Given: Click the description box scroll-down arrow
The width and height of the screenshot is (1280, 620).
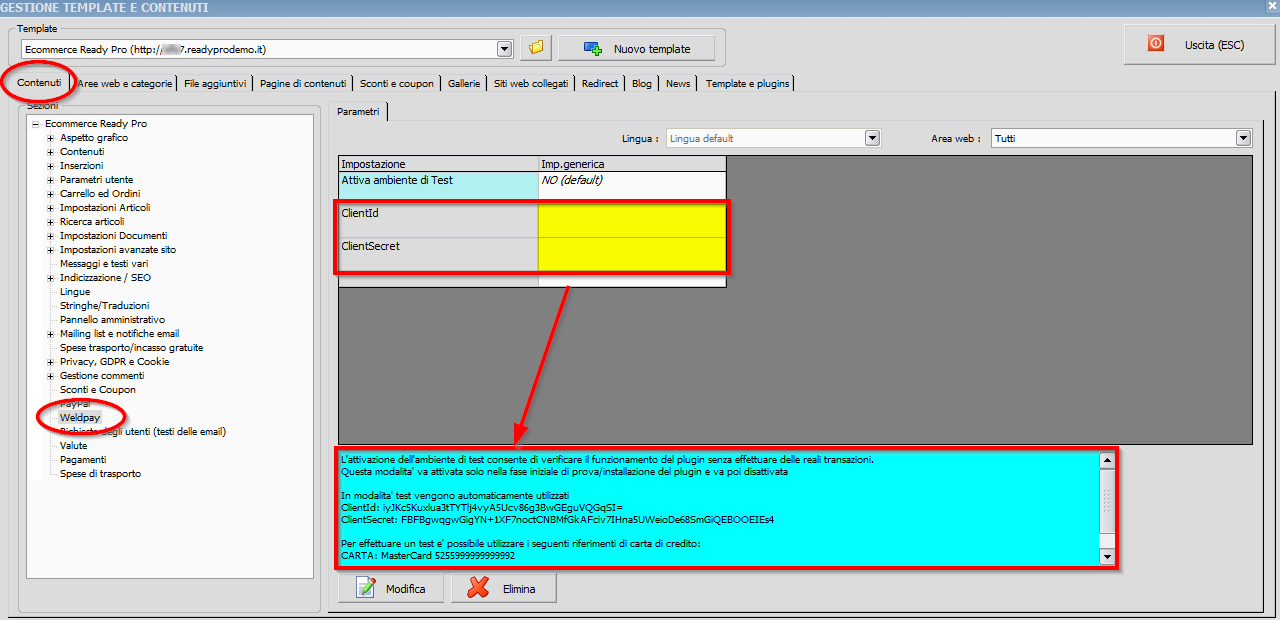Looking at the screenshot, I should tap(1106, 556).
